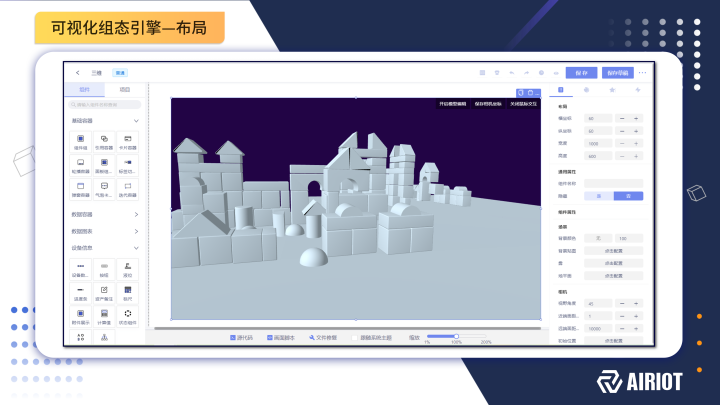This screenshot has height=405, width=720.
Task: Select the 弹窗容器 component
Action: coord(80,189)
